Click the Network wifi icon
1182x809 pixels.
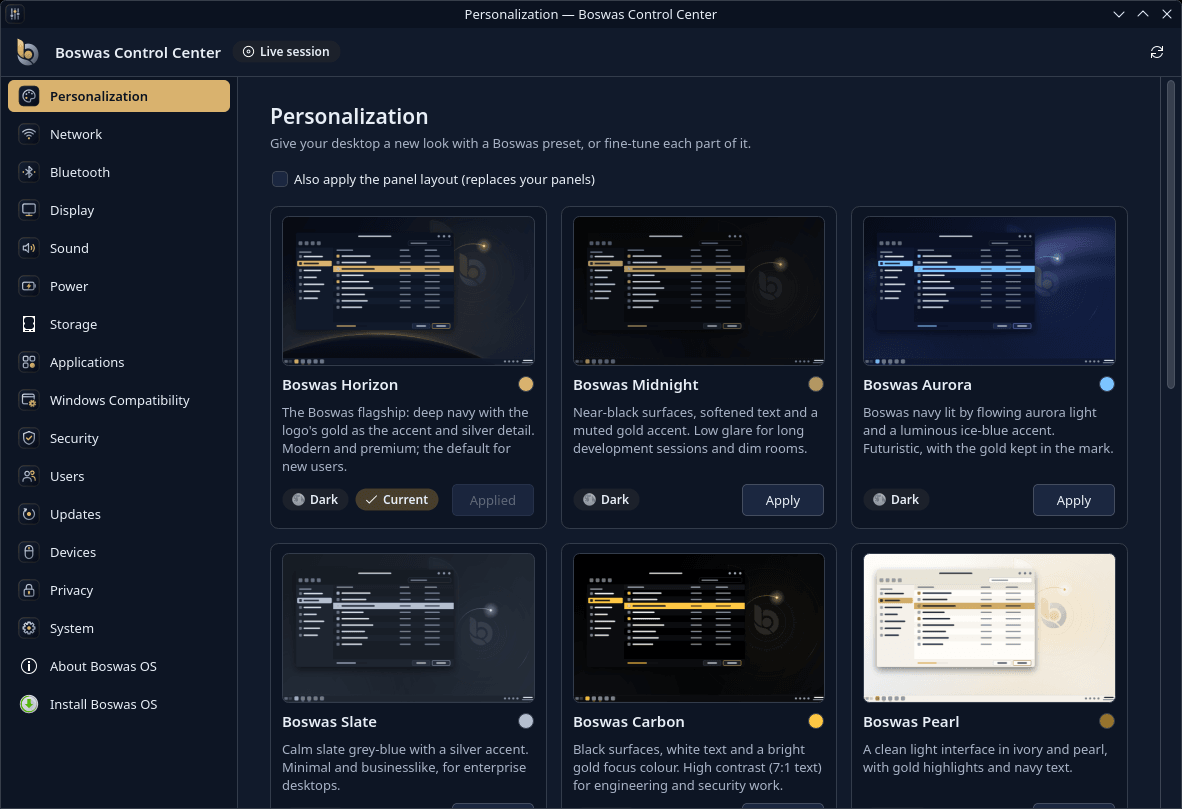(x=29, y=134)
